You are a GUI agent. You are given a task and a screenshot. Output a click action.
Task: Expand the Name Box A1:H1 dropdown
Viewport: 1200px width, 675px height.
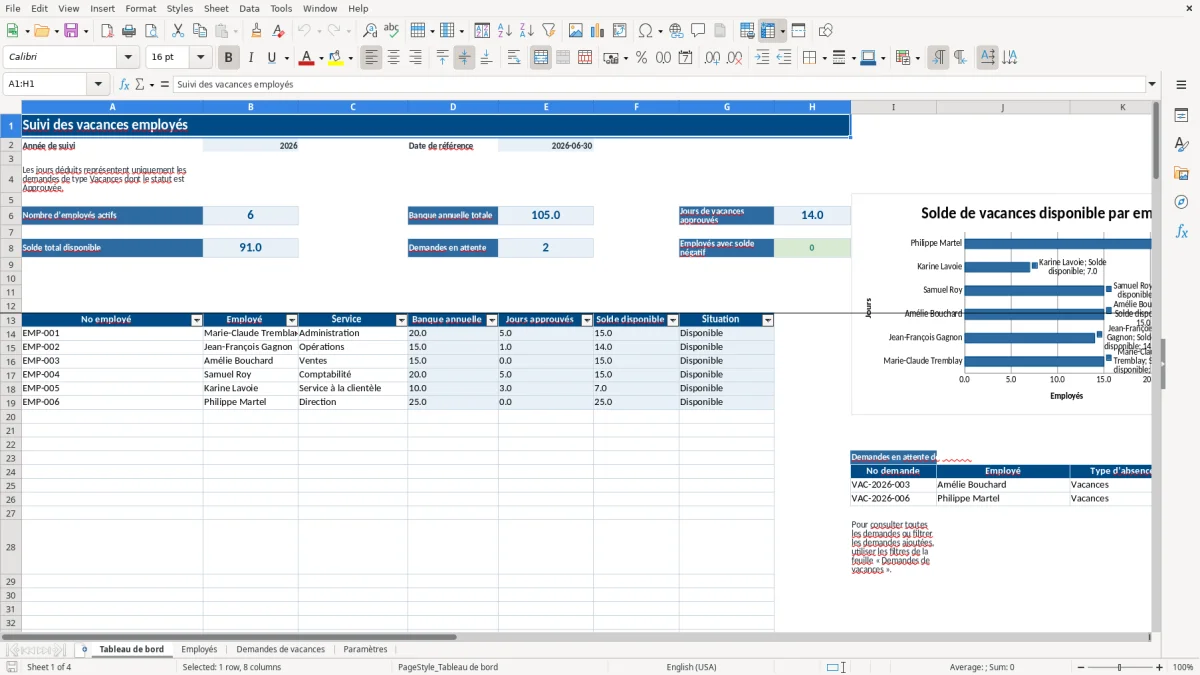98,84
